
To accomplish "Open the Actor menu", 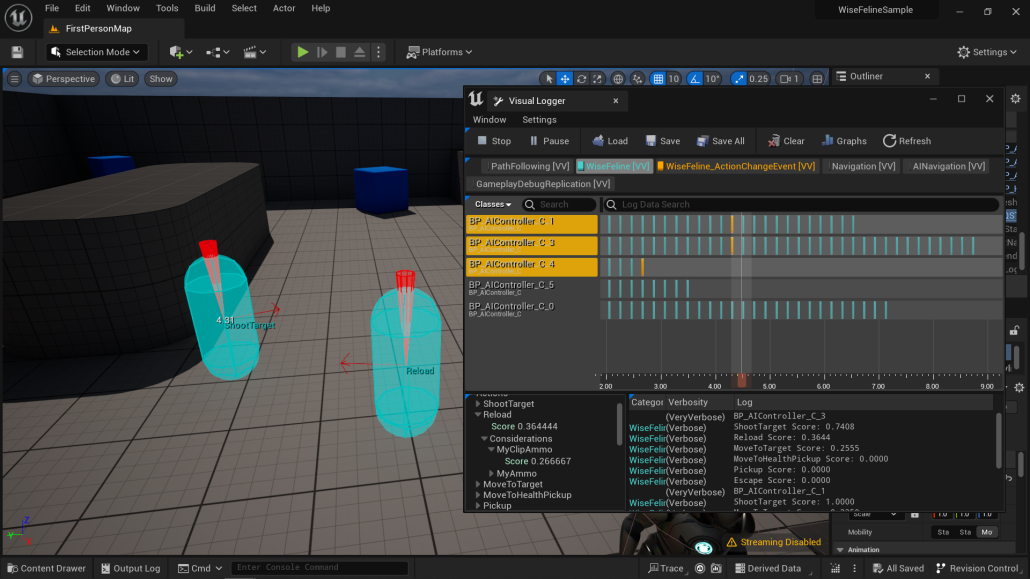I will (x=284, y=9).
